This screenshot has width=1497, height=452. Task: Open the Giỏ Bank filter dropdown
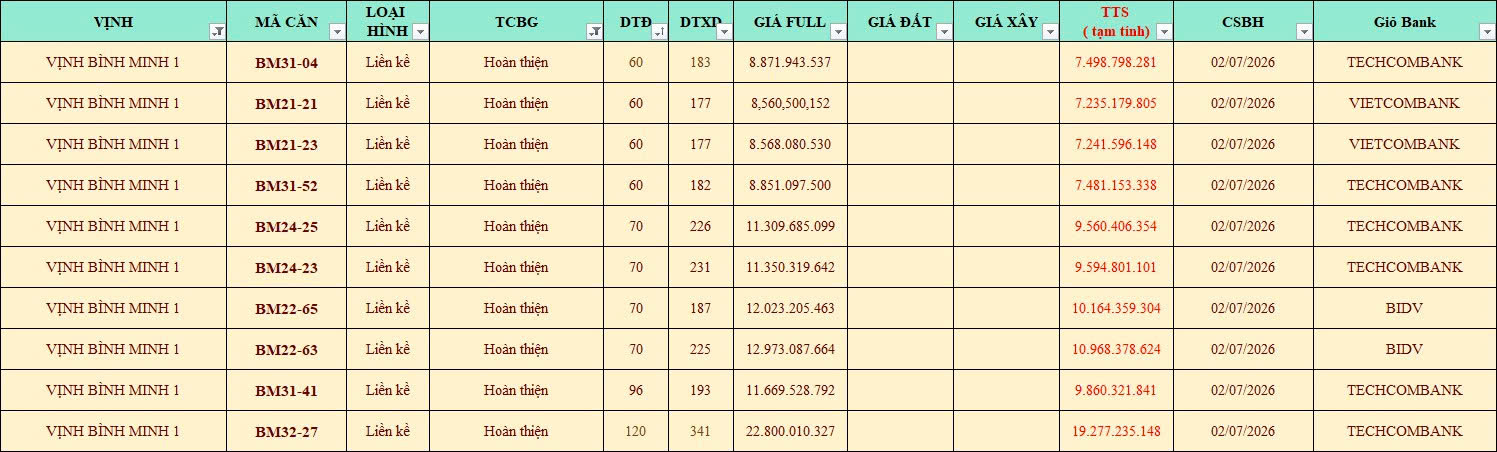(x=1486, y=32)
